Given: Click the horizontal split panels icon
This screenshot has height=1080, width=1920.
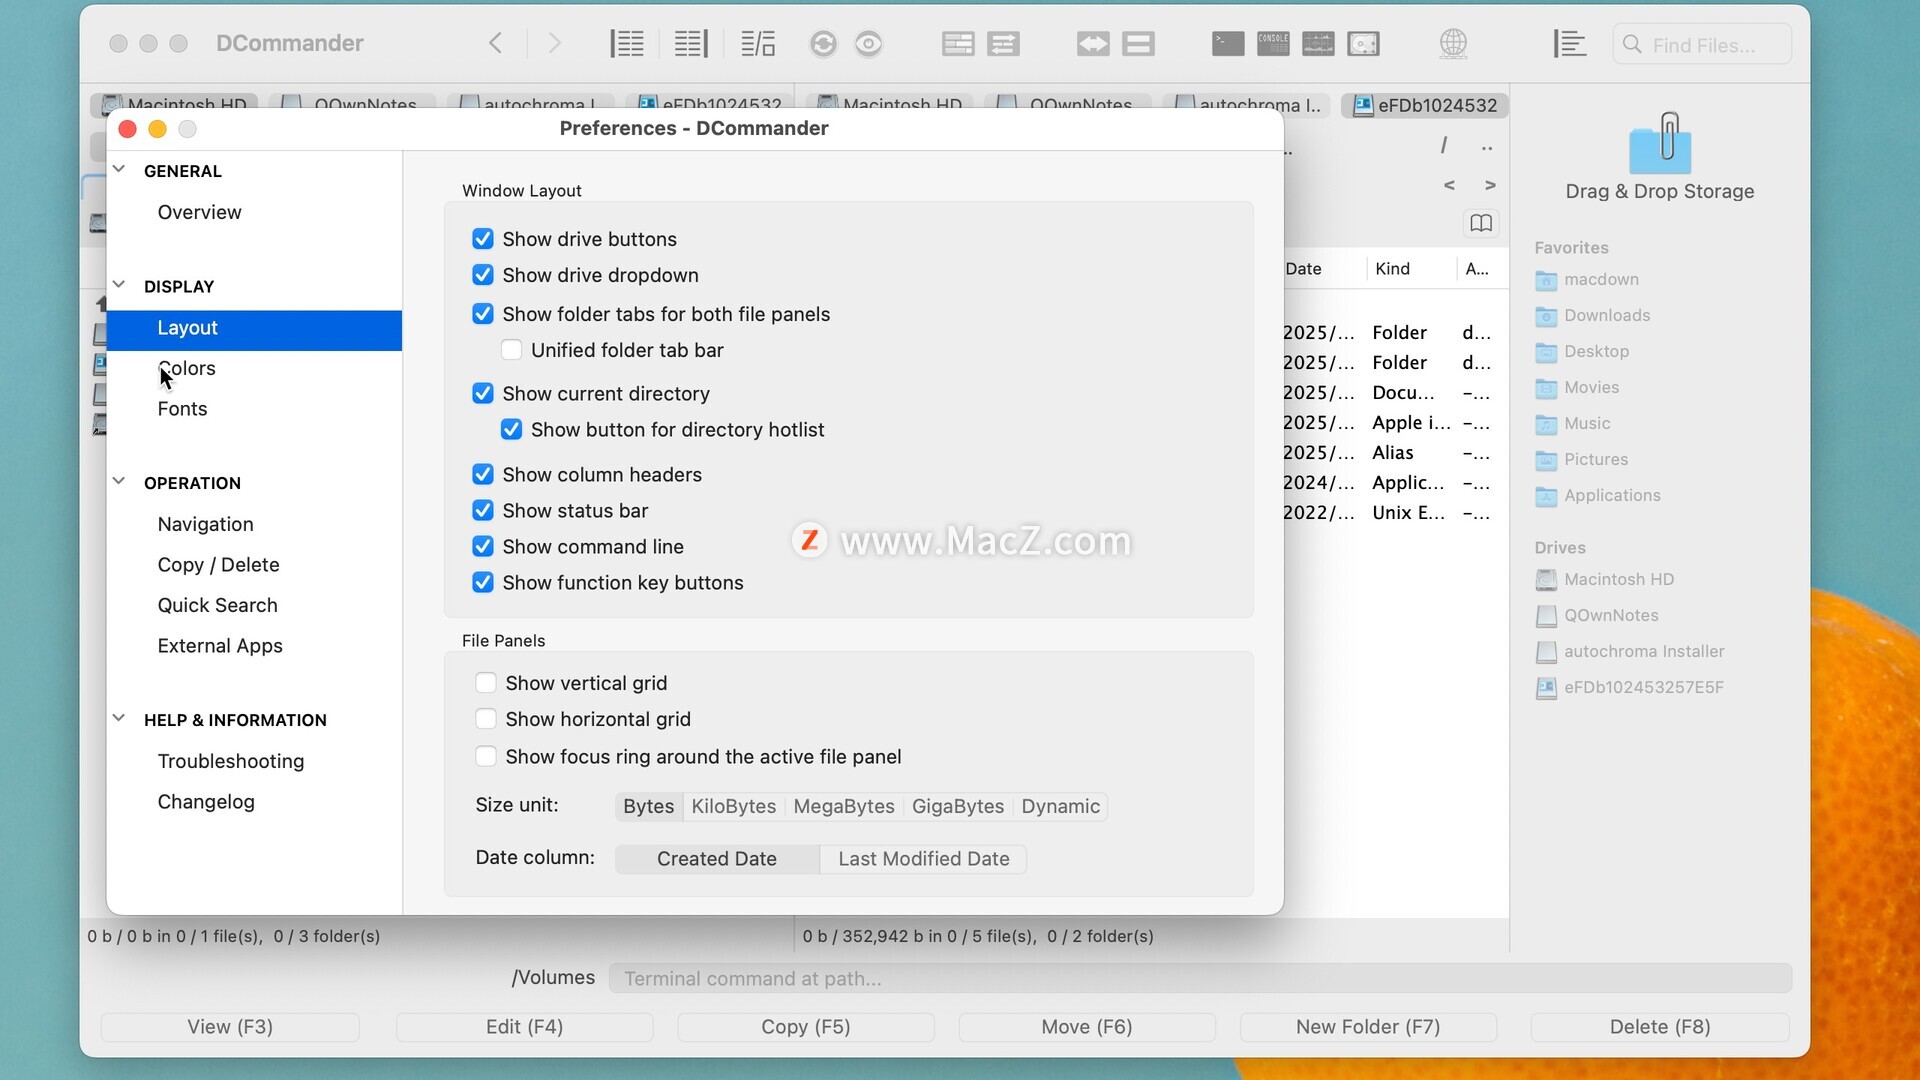Looking at the screenshot, I should coord(1138,43).
